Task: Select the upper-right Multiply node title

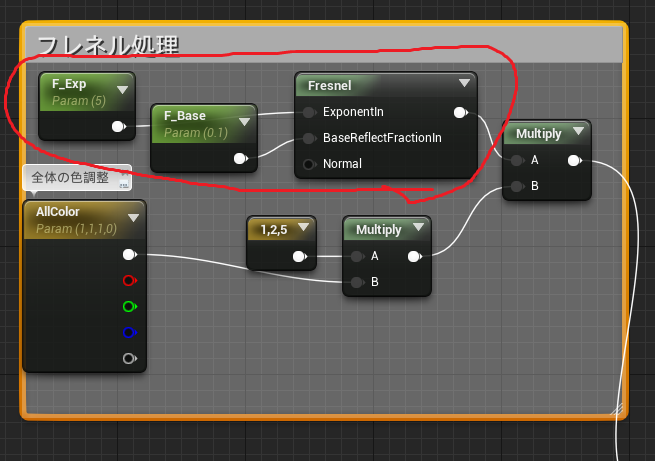Action: point(538,134)
